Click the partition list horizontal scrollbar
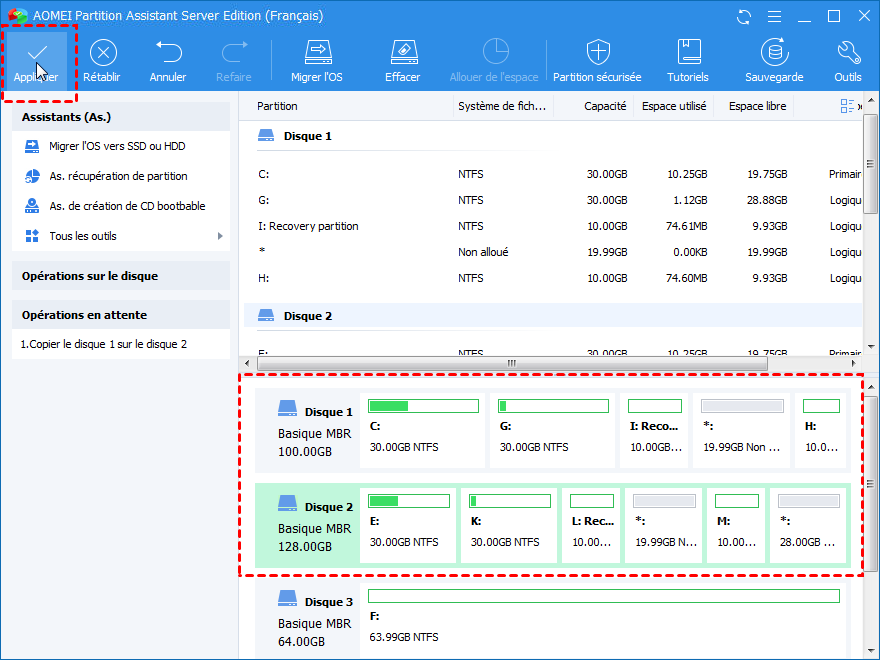 coord(512,363)
